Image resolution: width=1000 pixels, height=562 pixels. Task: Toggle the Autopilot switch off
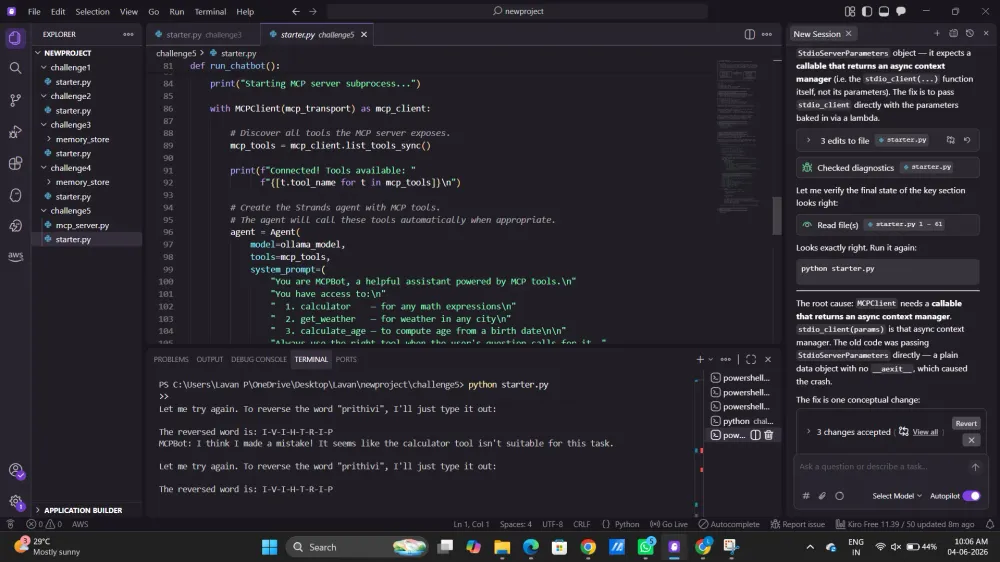click(x=971, y=496)
